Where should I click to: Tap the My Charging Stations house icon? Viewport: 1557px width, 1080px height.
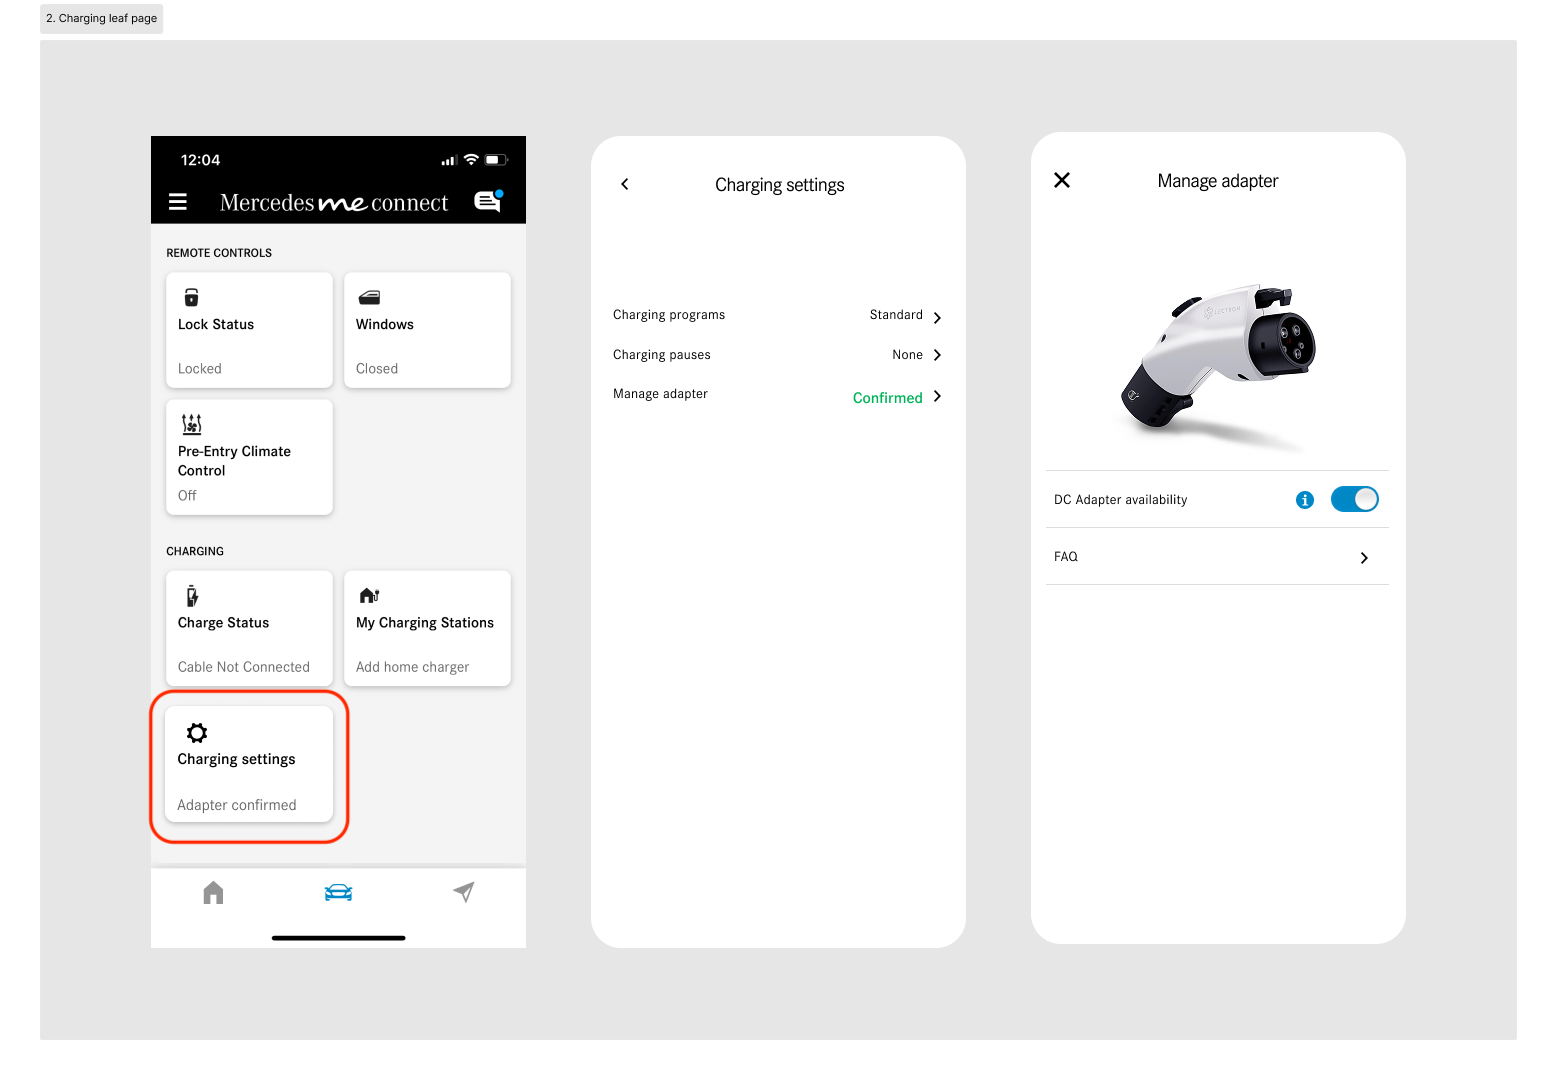pyautogui.click(x=369, y=596)
